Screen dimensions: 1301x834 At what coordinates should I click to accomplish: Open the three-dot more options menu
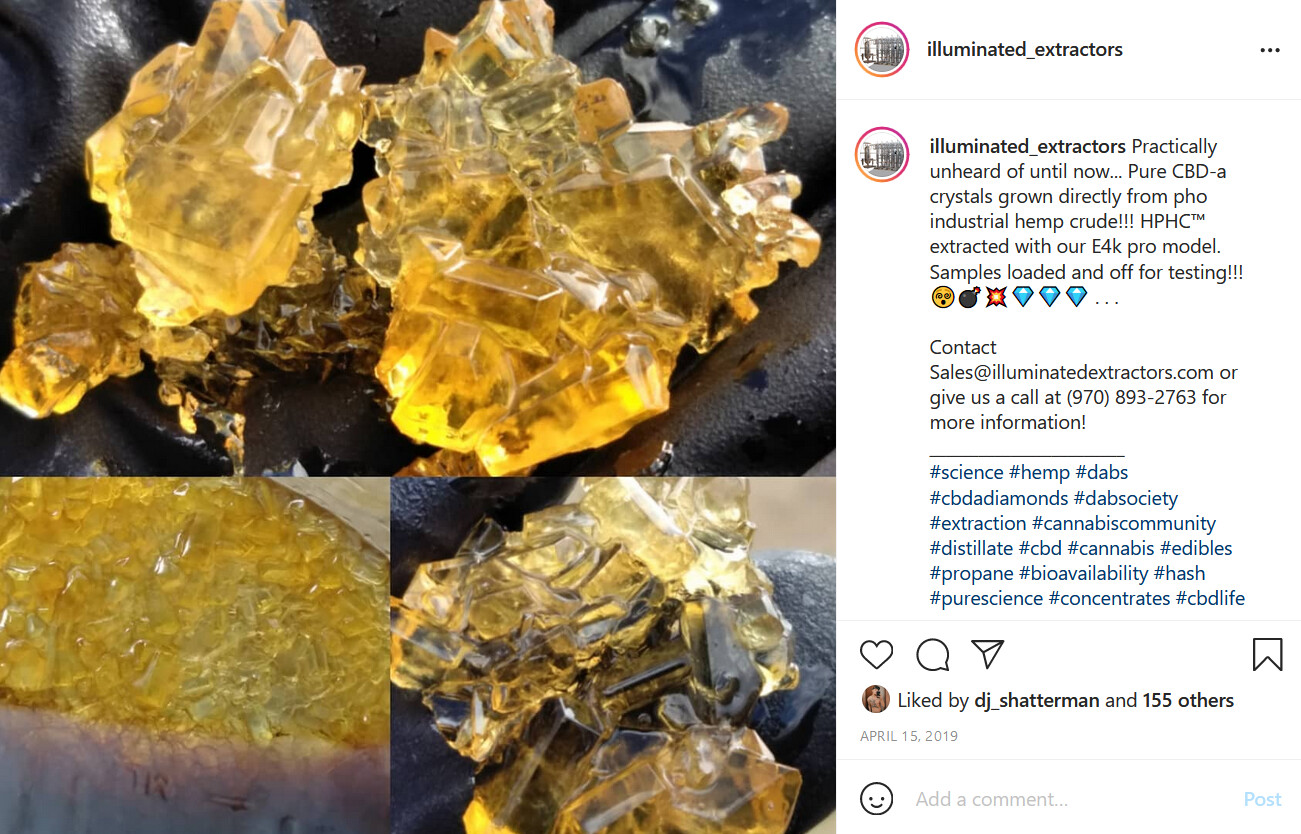click(x=1270, y=50)
